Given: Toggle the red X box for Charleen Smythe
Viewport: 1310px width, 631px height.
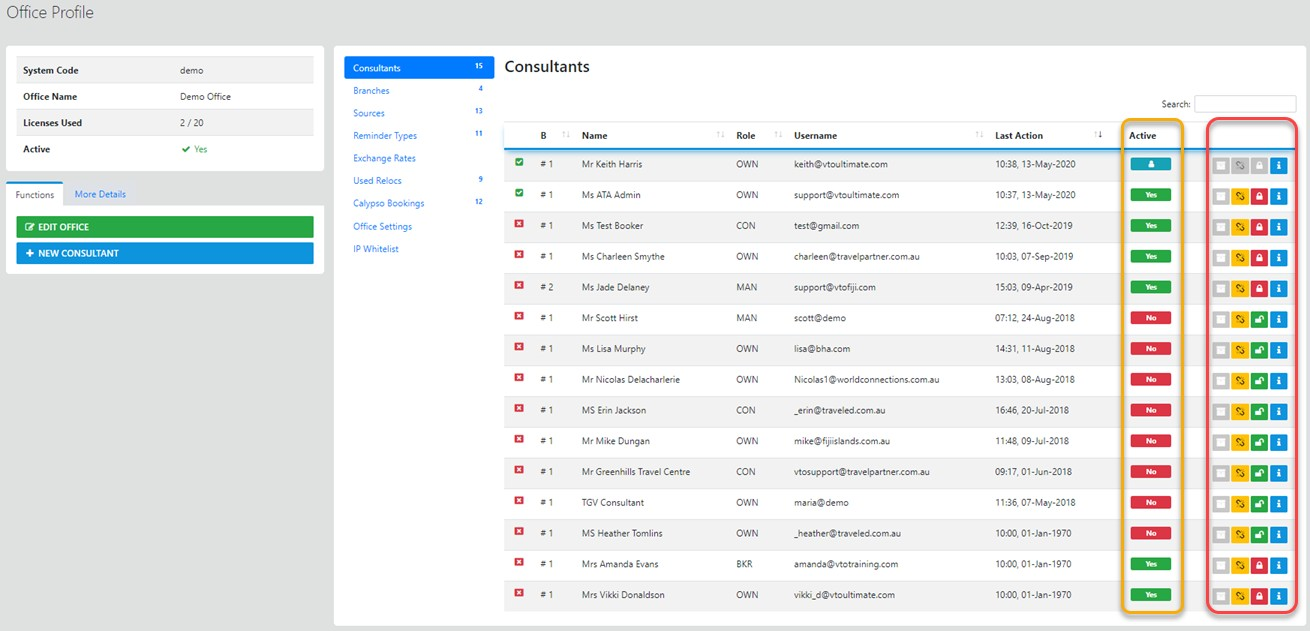Looking at the screenshot, I should click(x=519, y=255).
